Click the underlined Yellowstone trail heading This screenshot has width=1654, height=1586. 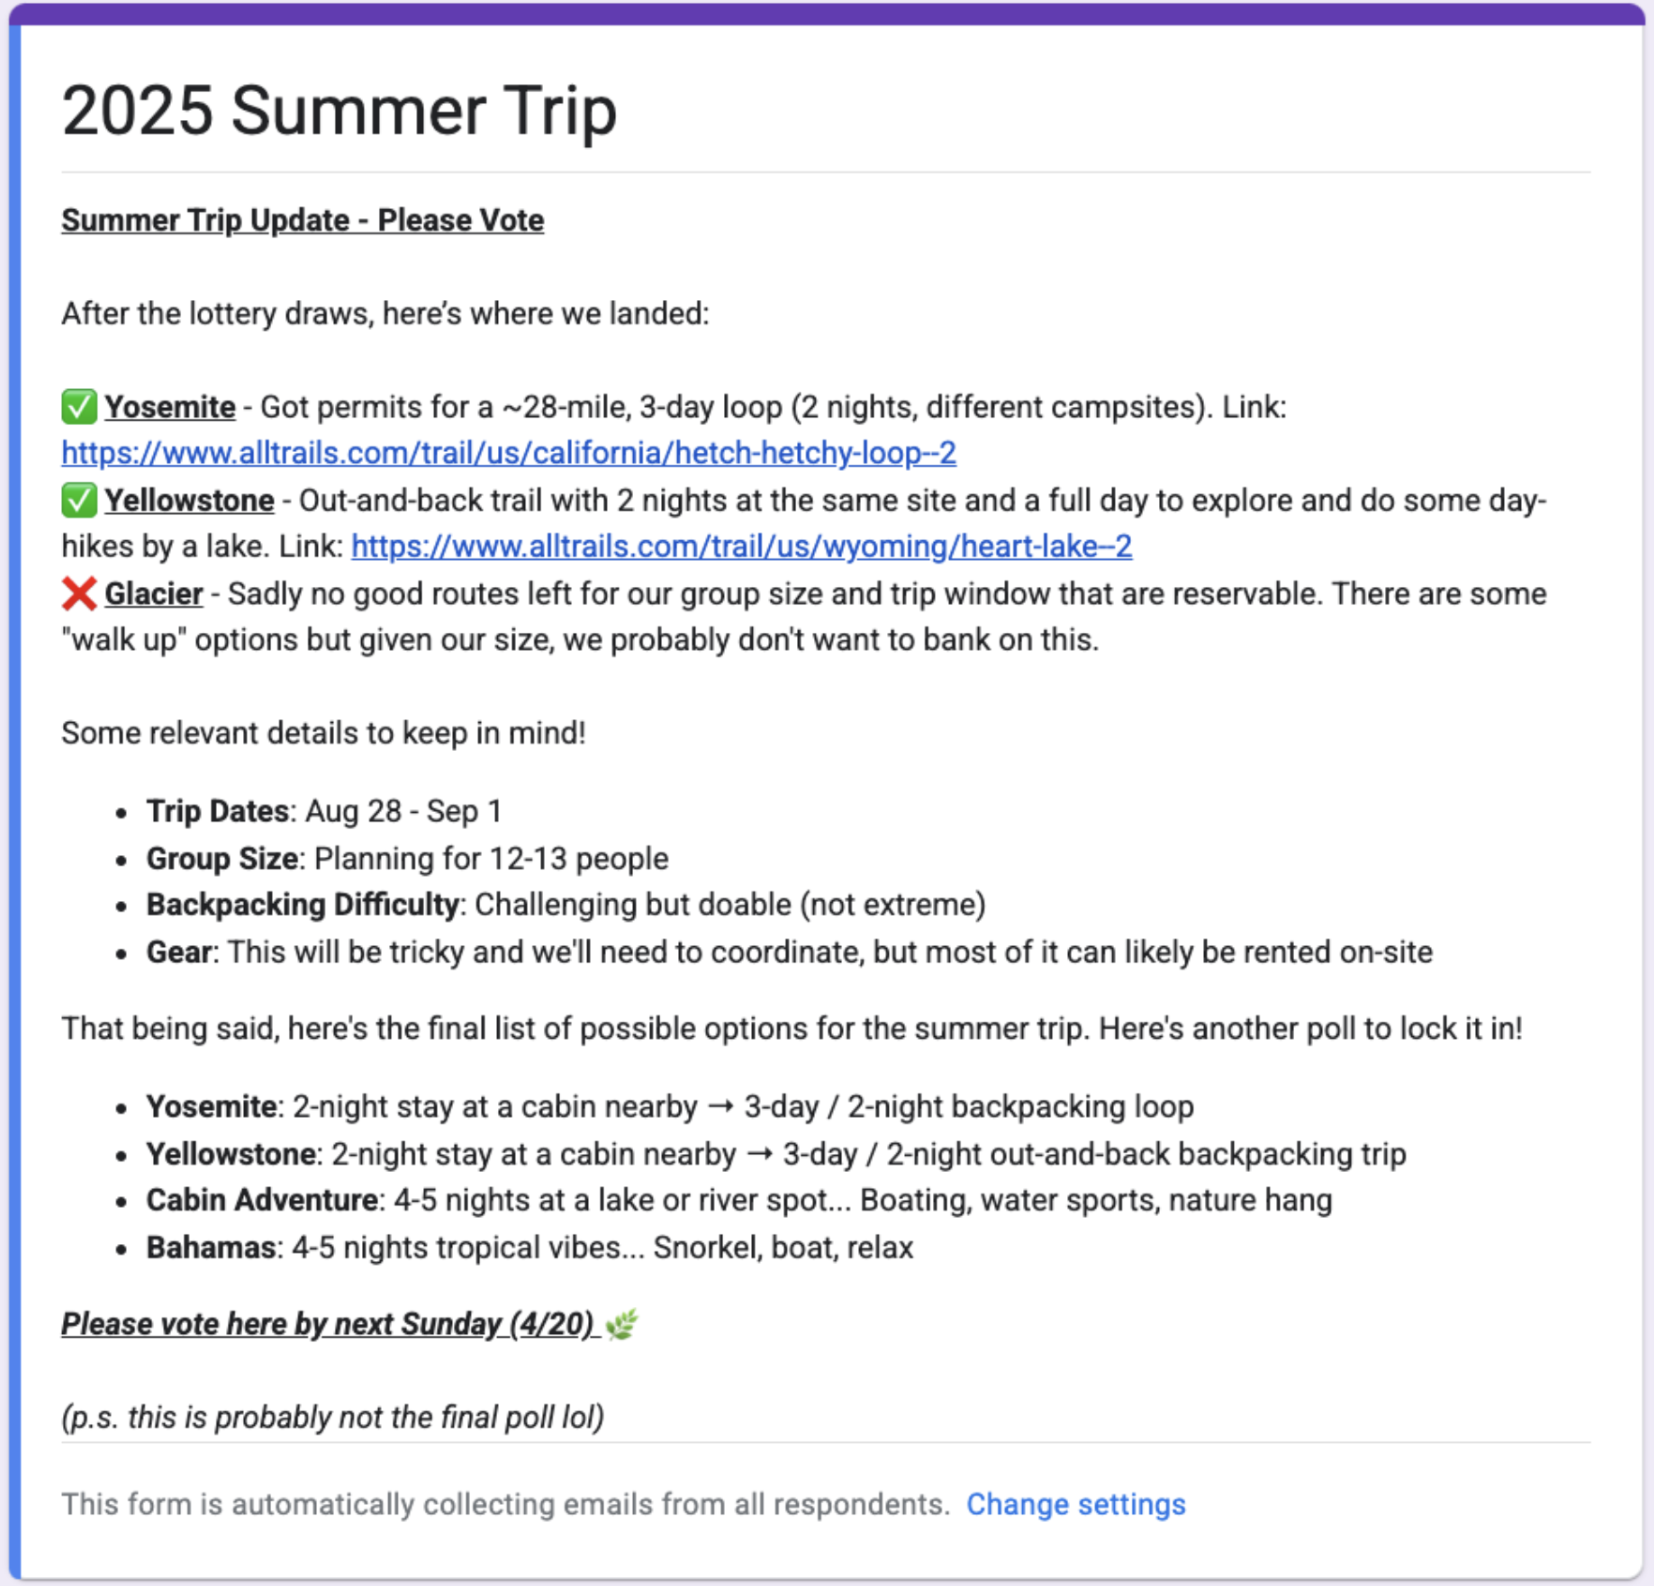coord(189,500)
